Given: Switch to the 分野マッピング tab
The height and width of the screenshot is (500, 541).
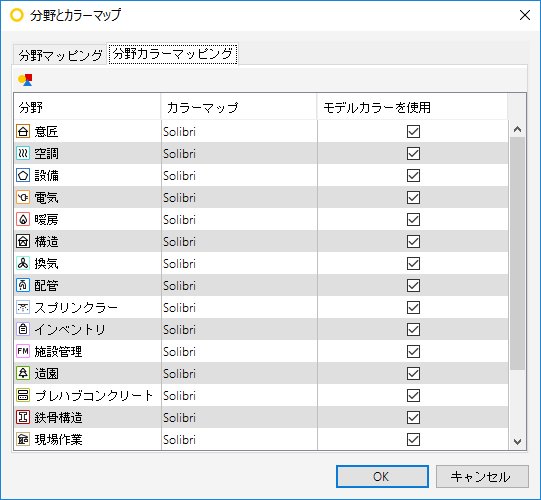Looking at the screenshot, I should [x=60, y=55].
